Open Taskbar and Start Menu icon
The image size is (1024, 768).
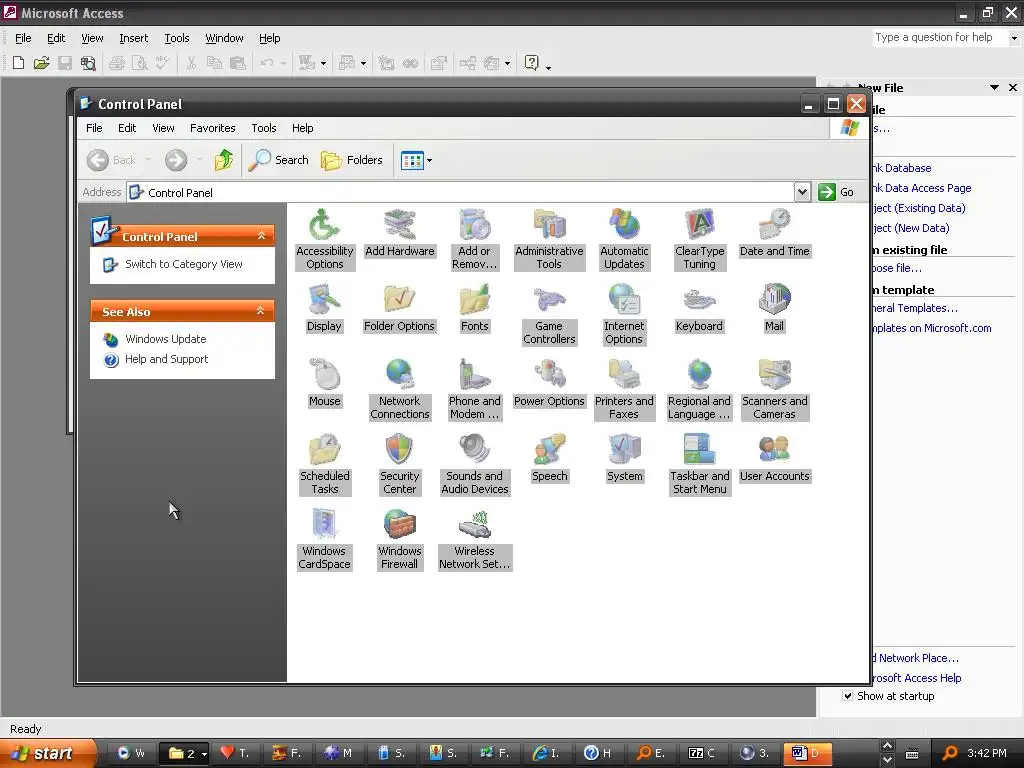click(x=699, y=464)
